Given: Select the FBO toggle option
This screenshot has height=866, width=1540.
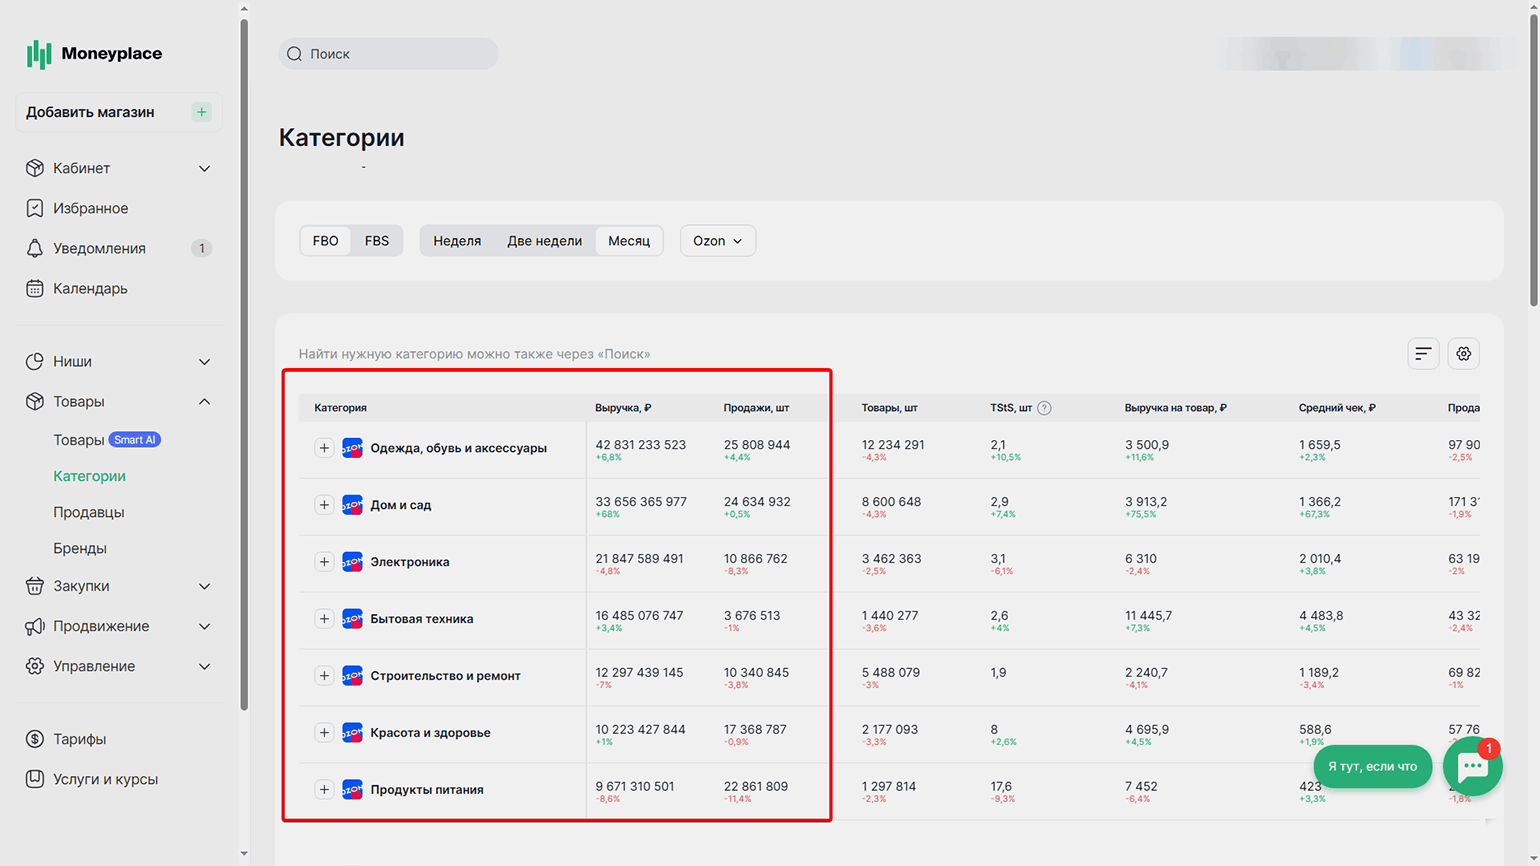Looking at the screenshot, I should tap(325, 241).
